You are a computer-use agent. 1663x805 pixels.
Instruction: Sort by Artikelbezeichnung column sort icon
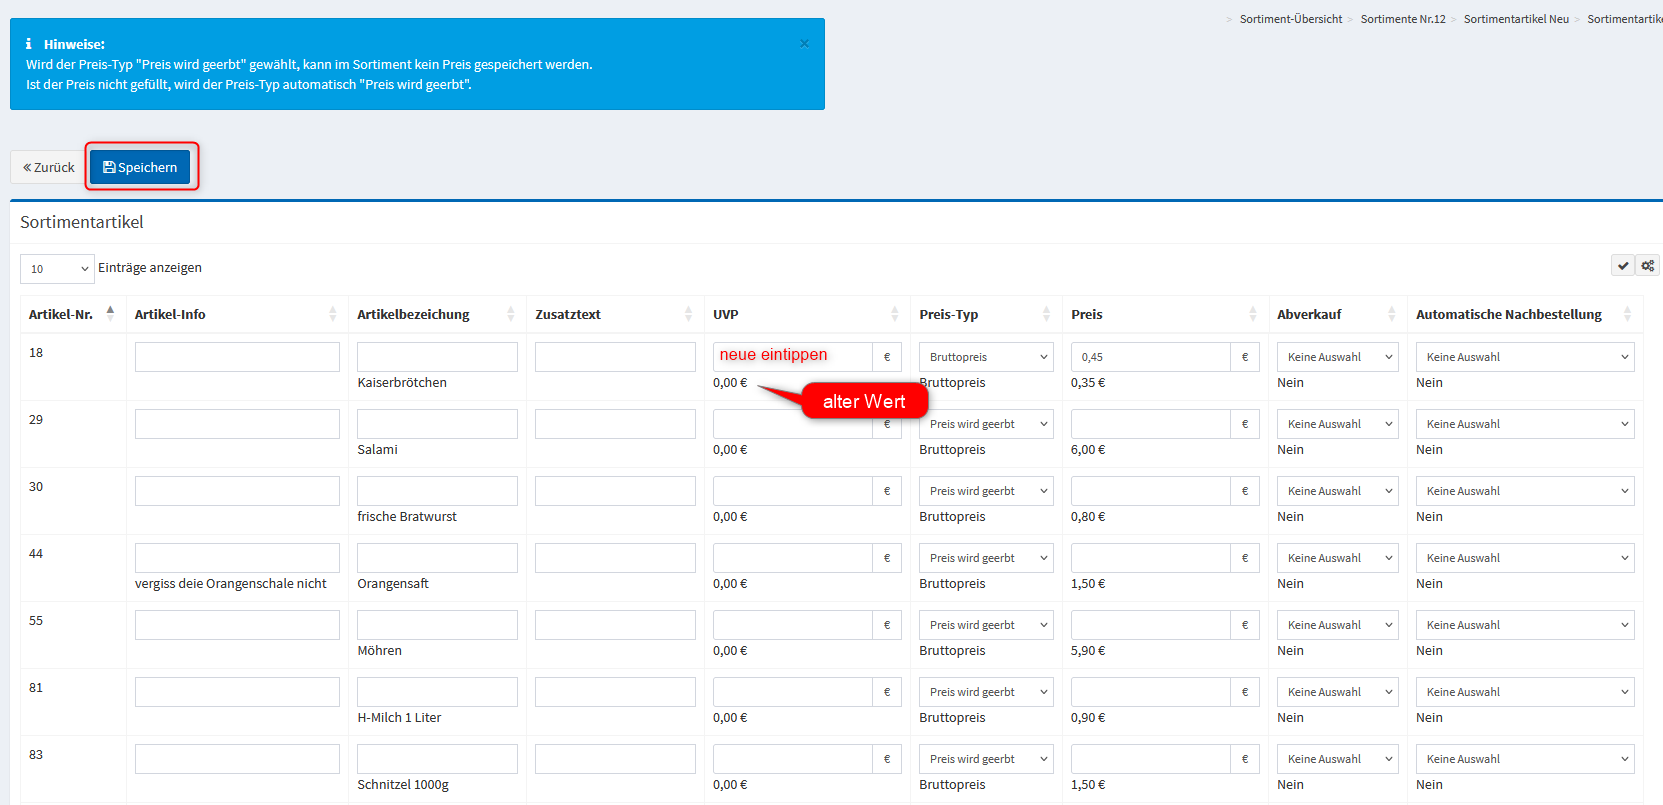pyautogui.click(x=510, y=314)
